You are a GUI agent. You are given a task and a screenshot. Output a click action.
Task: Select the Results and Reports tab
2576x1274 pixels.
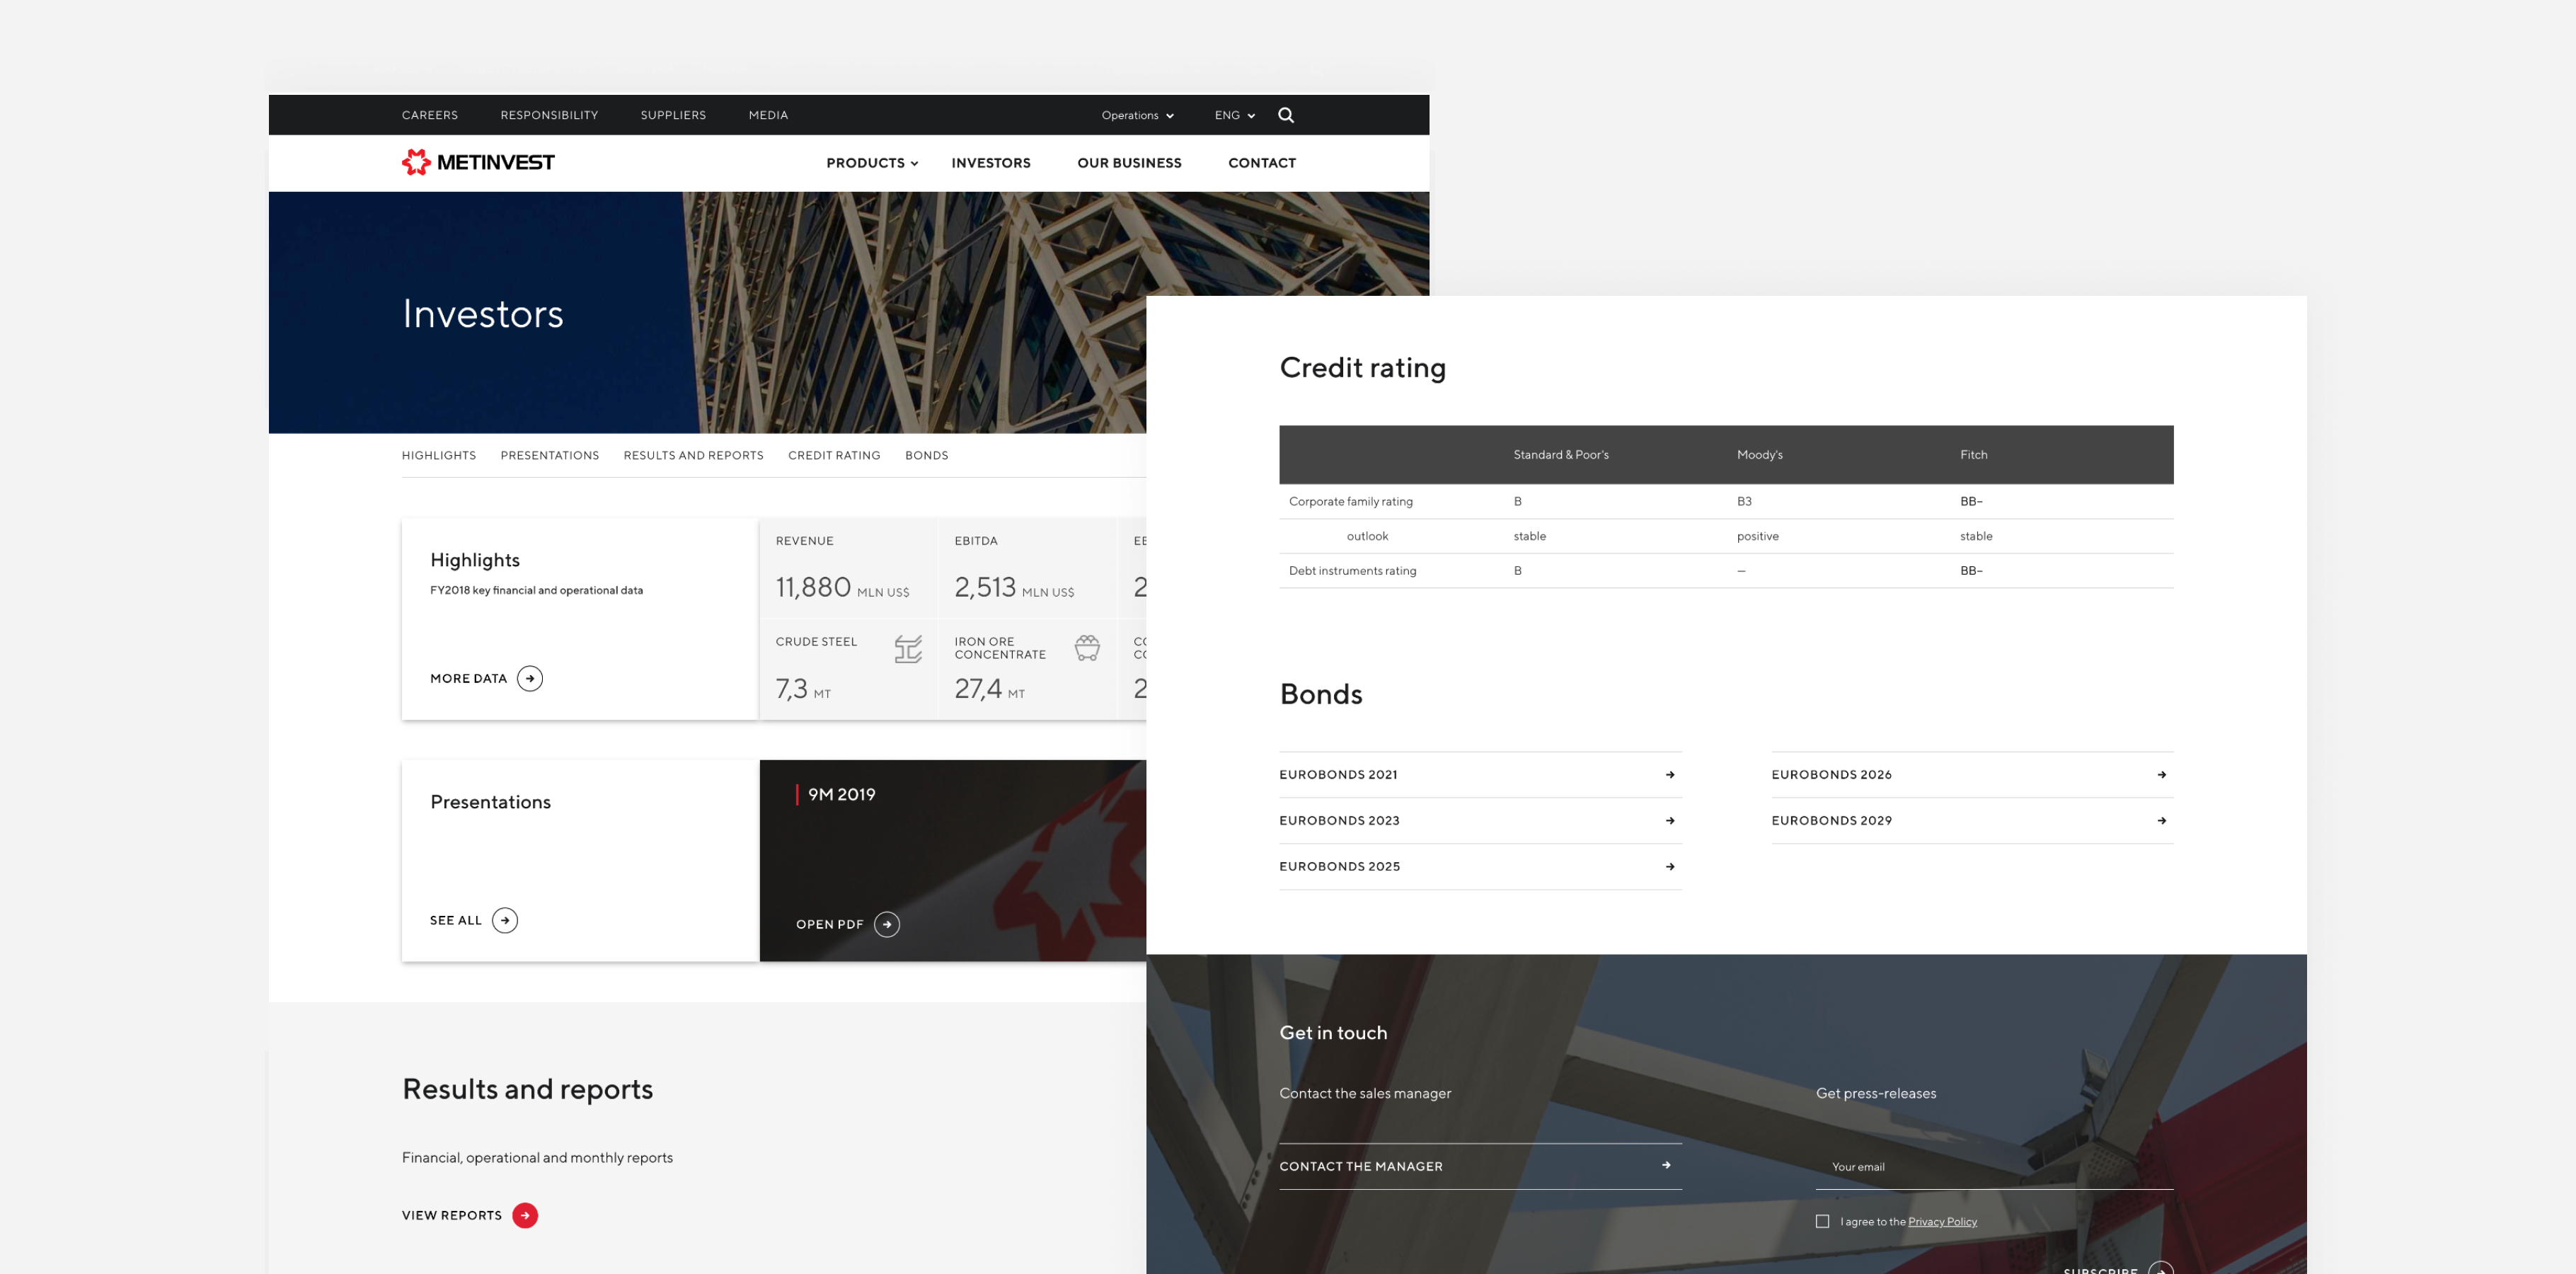click(x=693, y=455)
